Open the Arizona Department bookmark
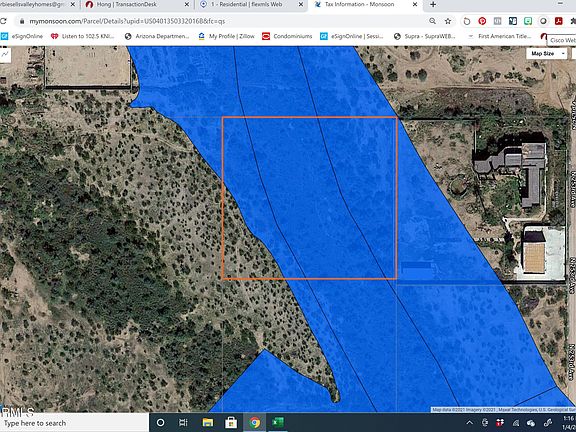Screen dimensions: 576x432 pos(157,36)
